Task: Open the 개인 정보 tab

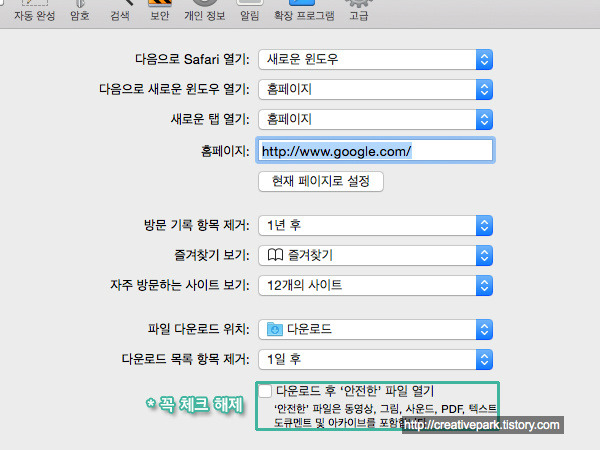Action: tap(204, 11)
